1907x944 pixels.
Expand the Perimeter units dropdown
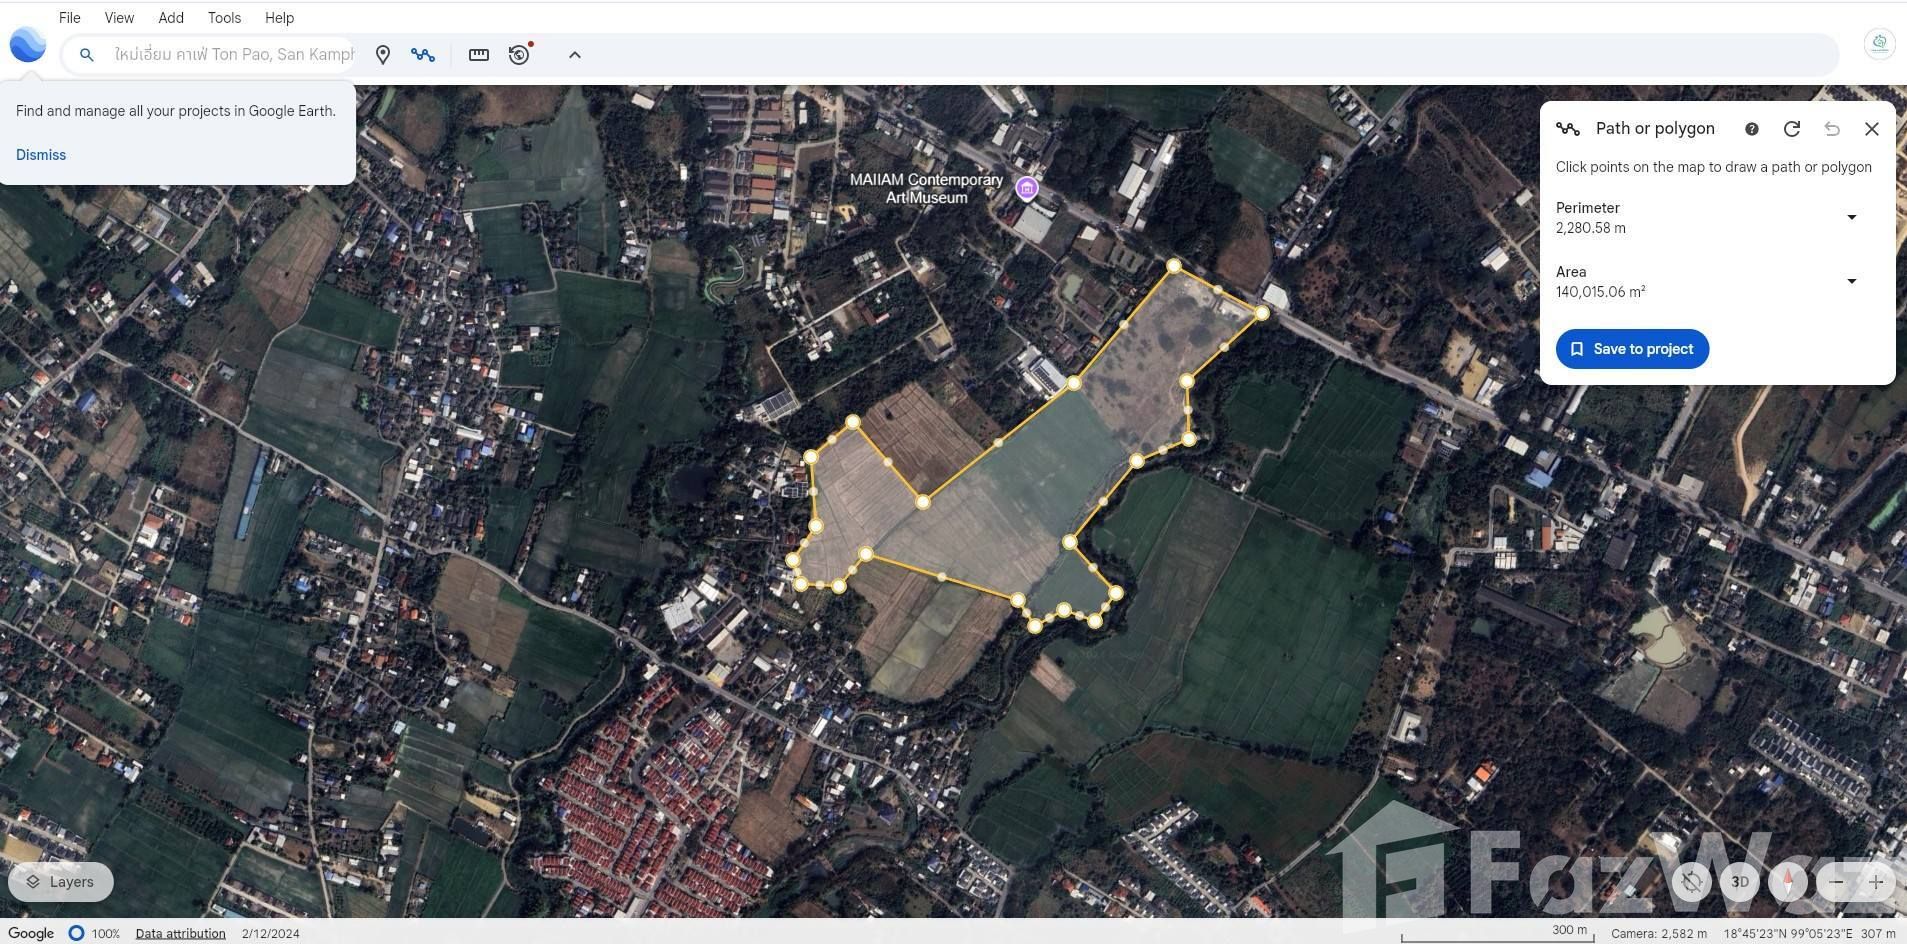1851,217
